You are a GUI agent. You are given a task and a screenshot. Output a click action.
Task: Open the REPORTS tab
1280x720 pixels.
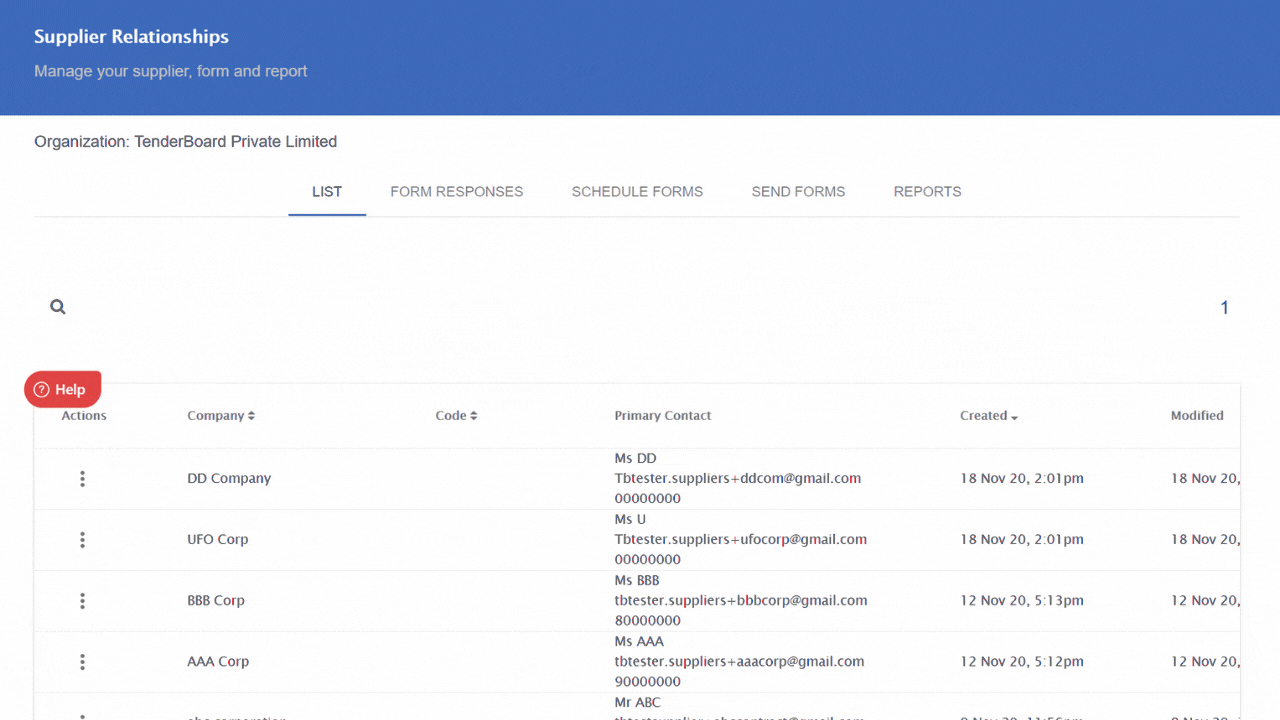tap(927, 191)
